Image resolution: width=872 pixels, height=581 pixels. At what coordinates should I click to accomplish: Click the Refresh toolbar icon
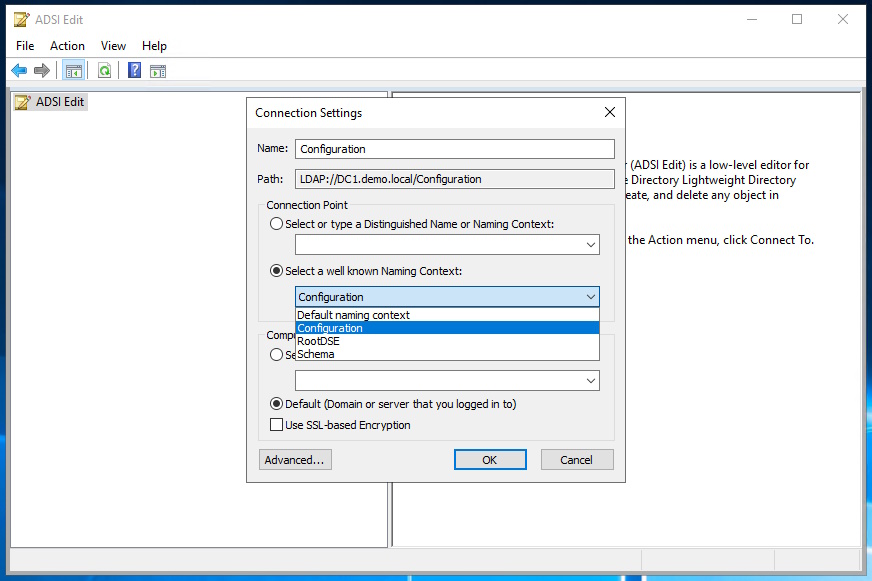pyautogui.click(x=105, y=71)
